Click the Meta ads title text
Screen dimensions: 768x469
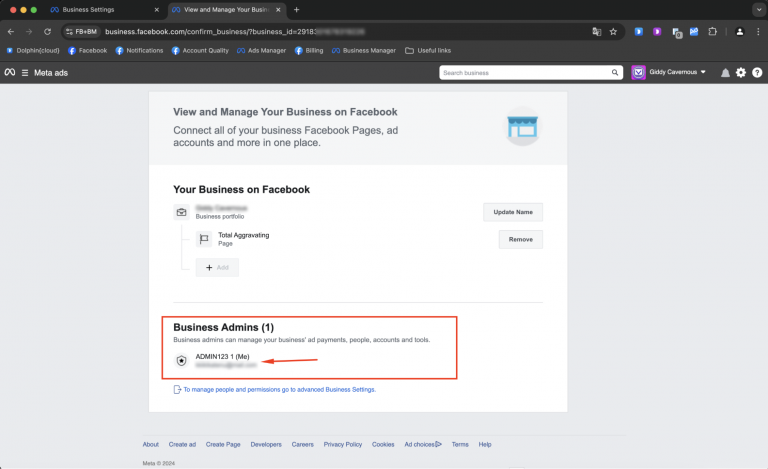[x=51, y=72]
